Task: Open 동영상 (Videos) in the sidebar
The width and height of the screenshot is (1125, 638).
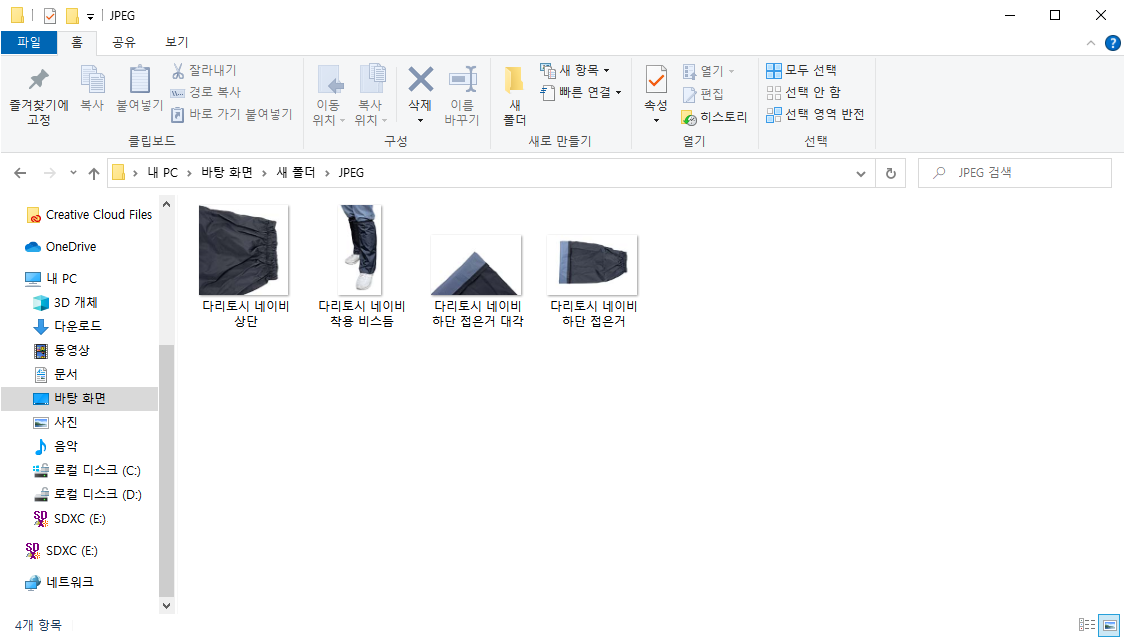Action: (x=62, y=350)
